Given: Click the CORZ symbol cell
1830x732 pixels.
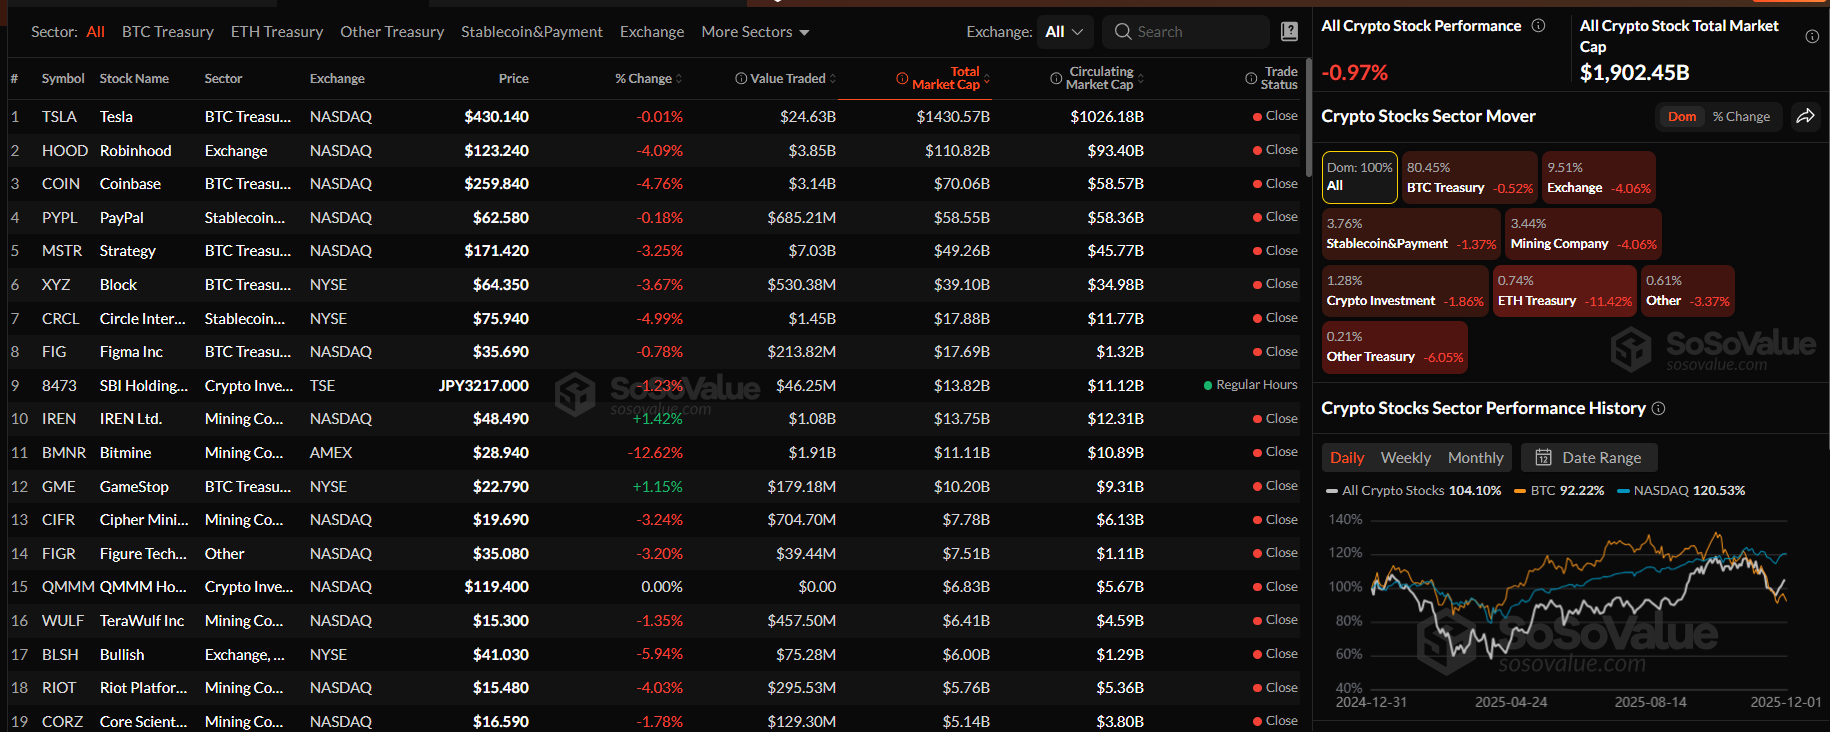Looking at the screenshot, I should tap(62, 722).
